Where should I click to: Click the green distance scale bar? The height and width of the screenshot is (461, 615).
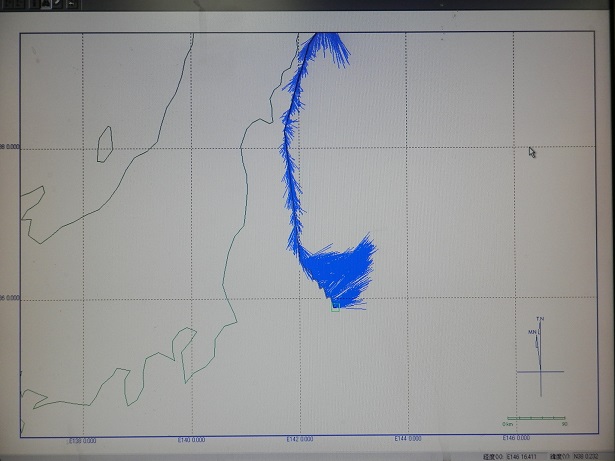pos(536,418)
